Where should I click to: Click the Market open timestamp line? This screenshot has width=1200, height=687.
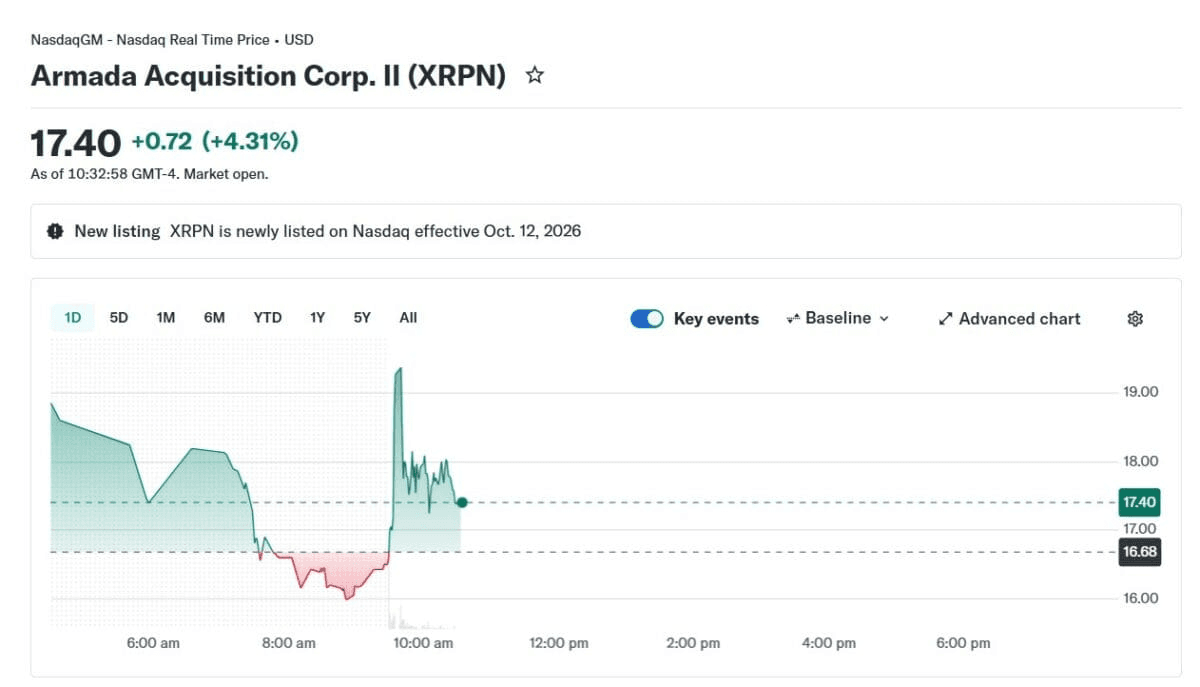click(149, 174)
